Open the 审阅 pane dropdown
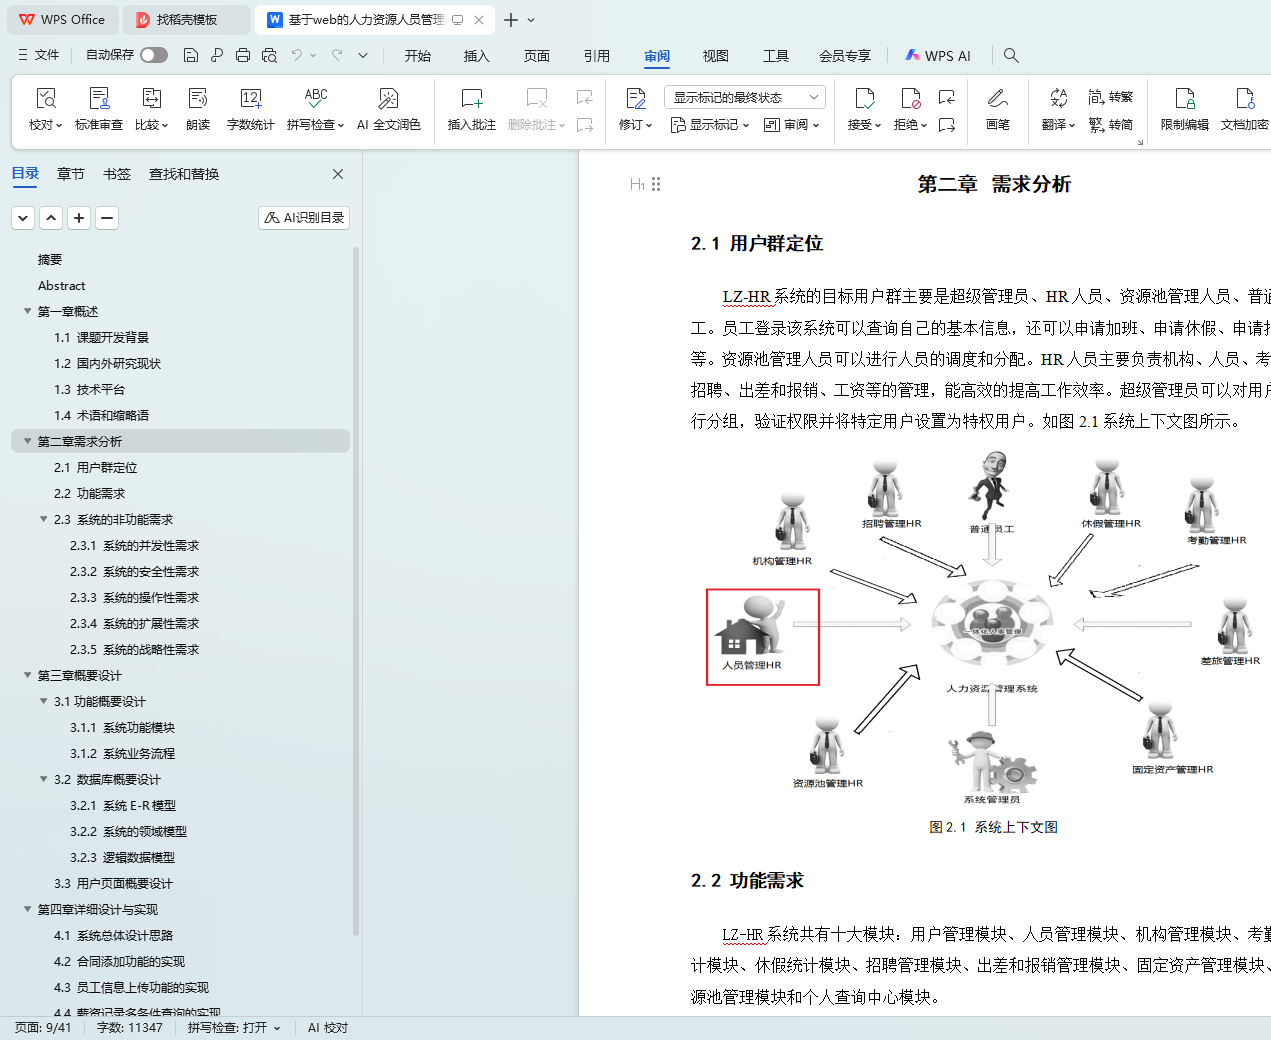The width and height of the screenshot is (1271, 1040). click(x=791, y=125)
